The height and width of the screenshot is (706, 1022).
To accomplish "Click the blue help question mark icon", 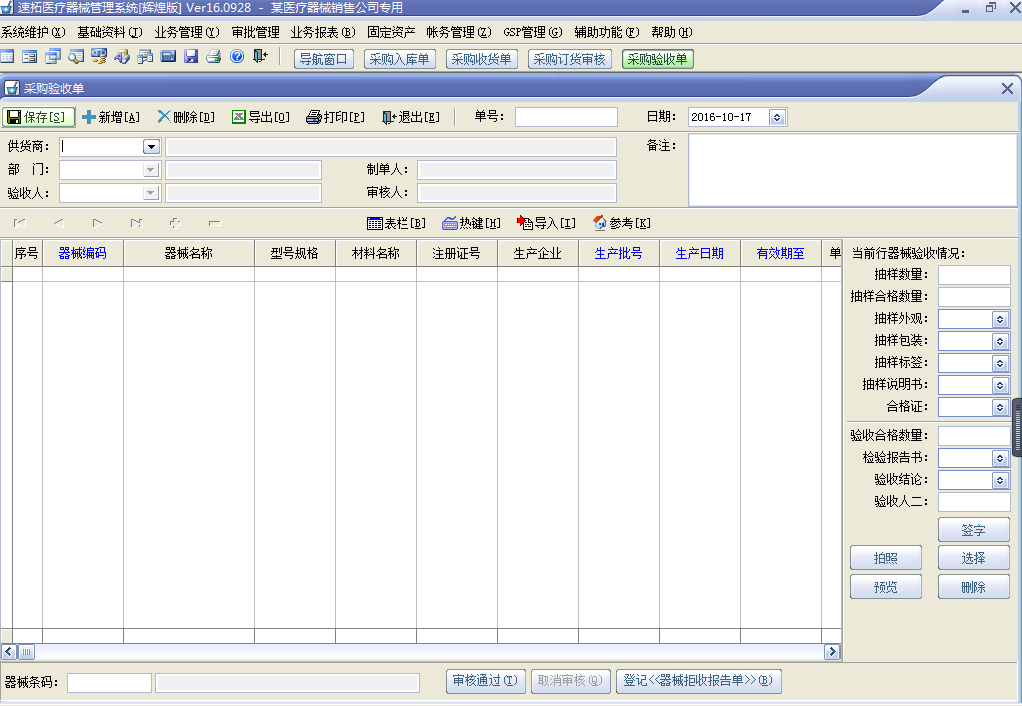I will pos(237,57).
